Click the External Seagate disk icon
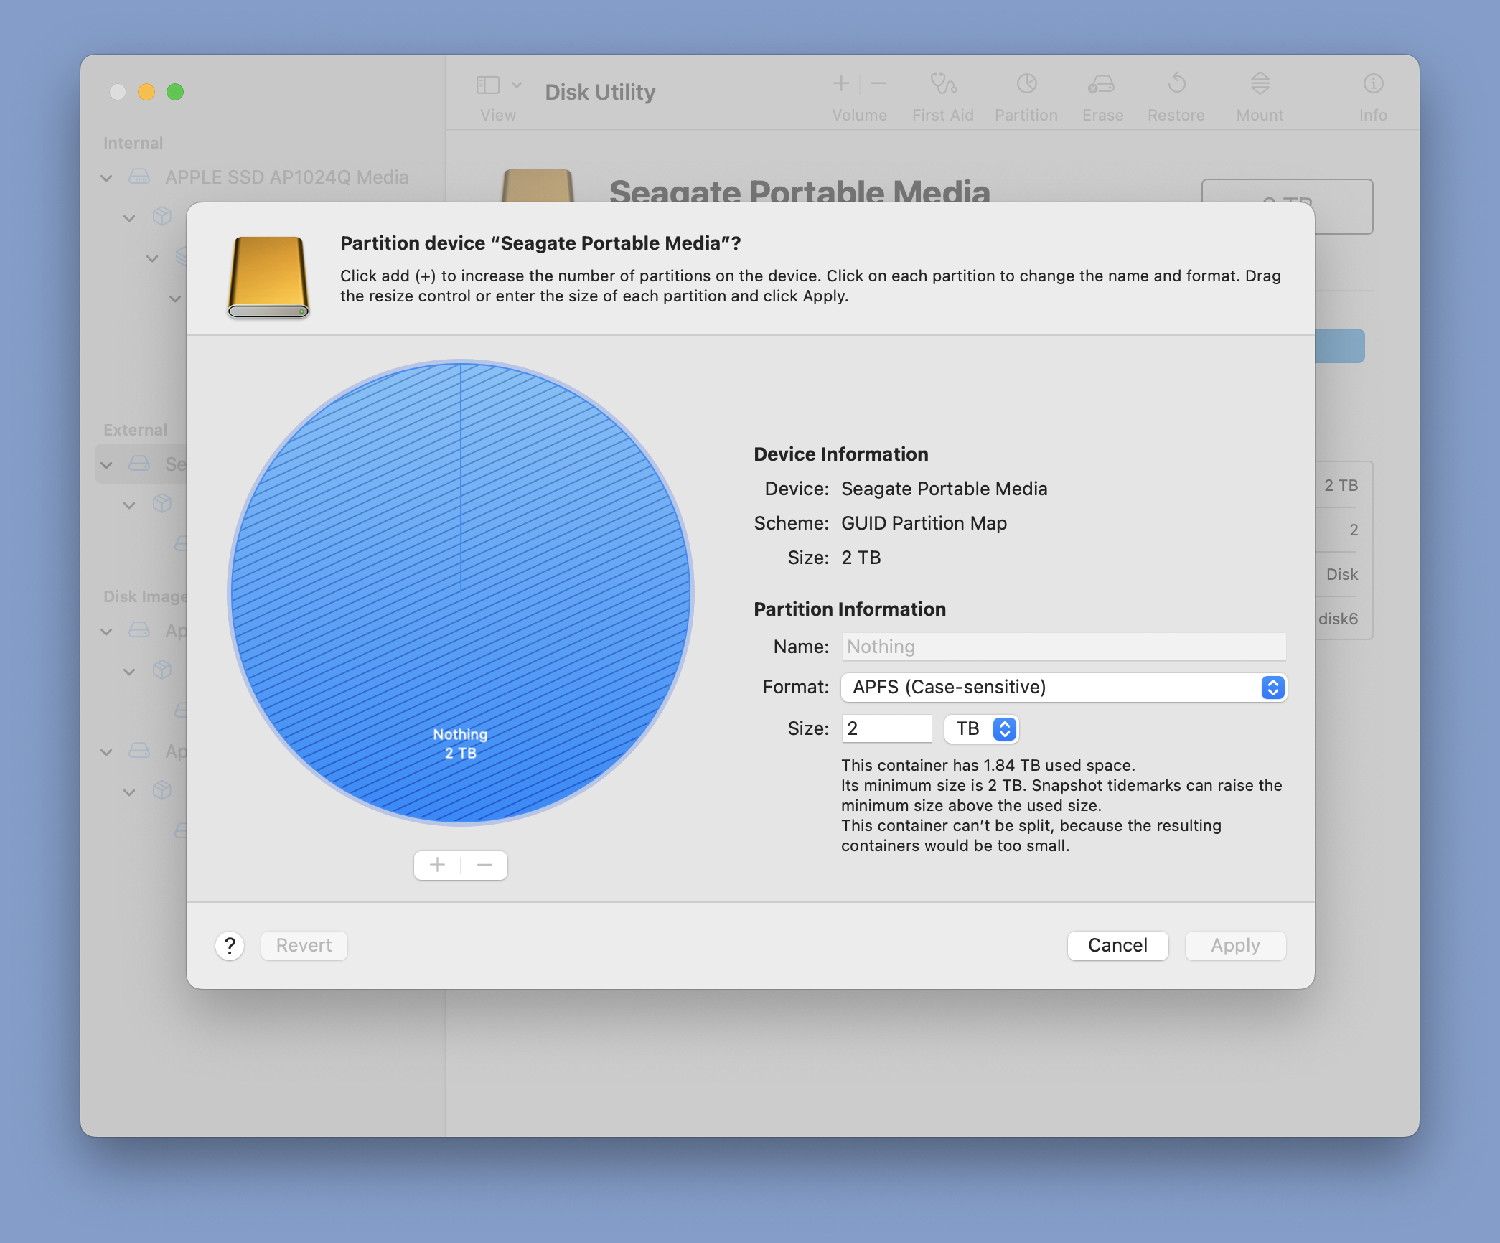This screenshot has height=1243, width=1500. coord(139,464)
